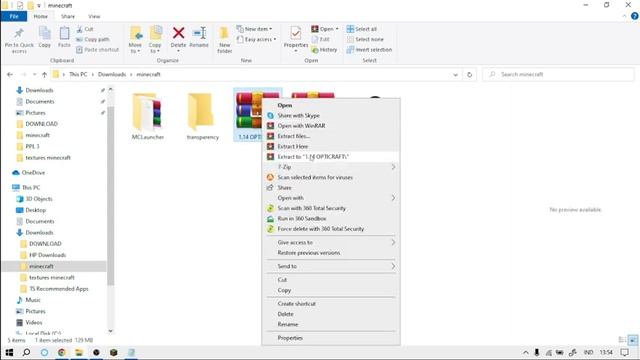Screen dimensions: 640x360
Task: Select 15 Recommended Apps folder
Action: point(54,289)
